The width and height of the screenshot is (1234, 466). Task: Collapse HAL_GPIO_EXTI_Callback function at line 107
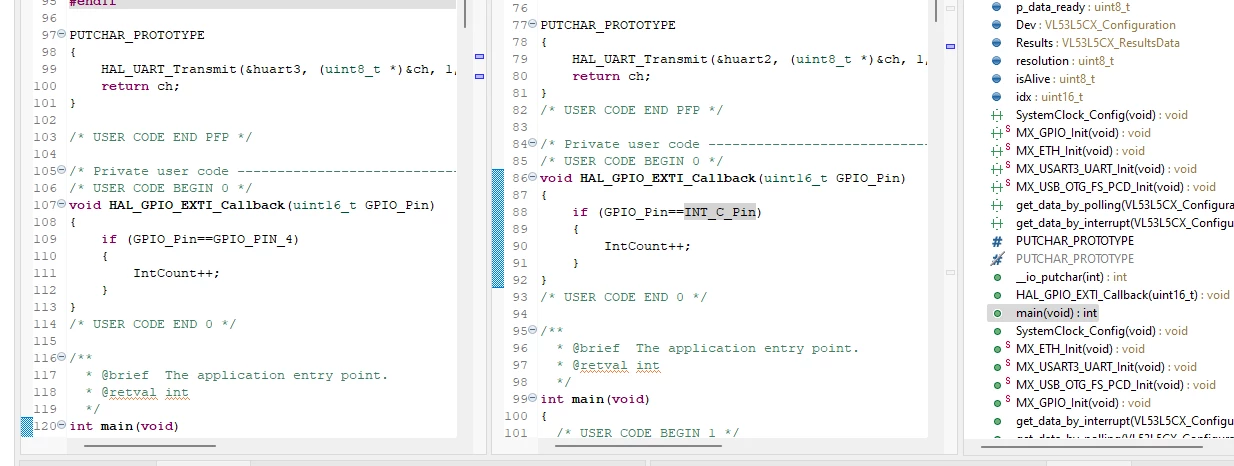[x=62, y=205]
